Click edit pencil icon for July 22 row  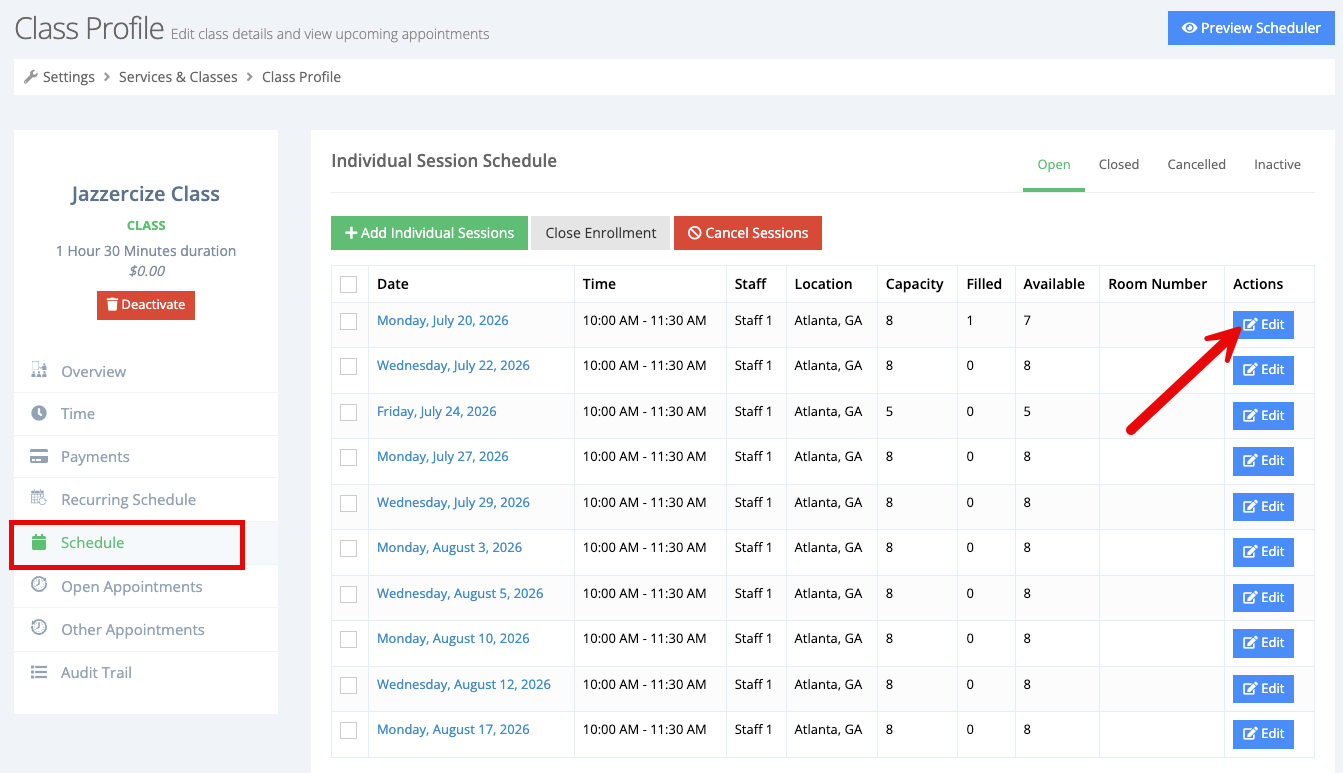(x=1249, y=370)
